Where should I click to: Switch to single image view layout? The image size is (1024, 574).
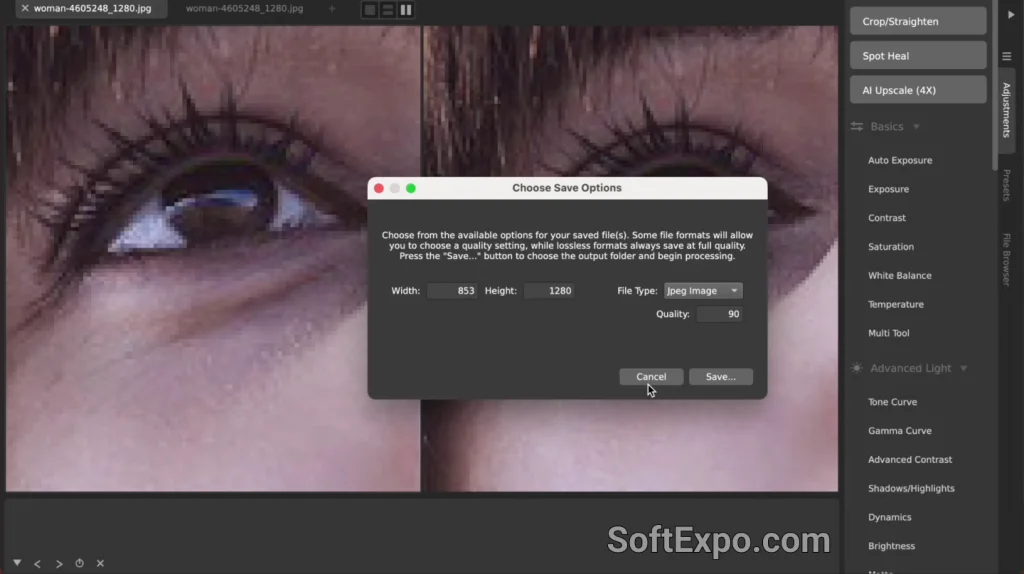pos(370,9)
